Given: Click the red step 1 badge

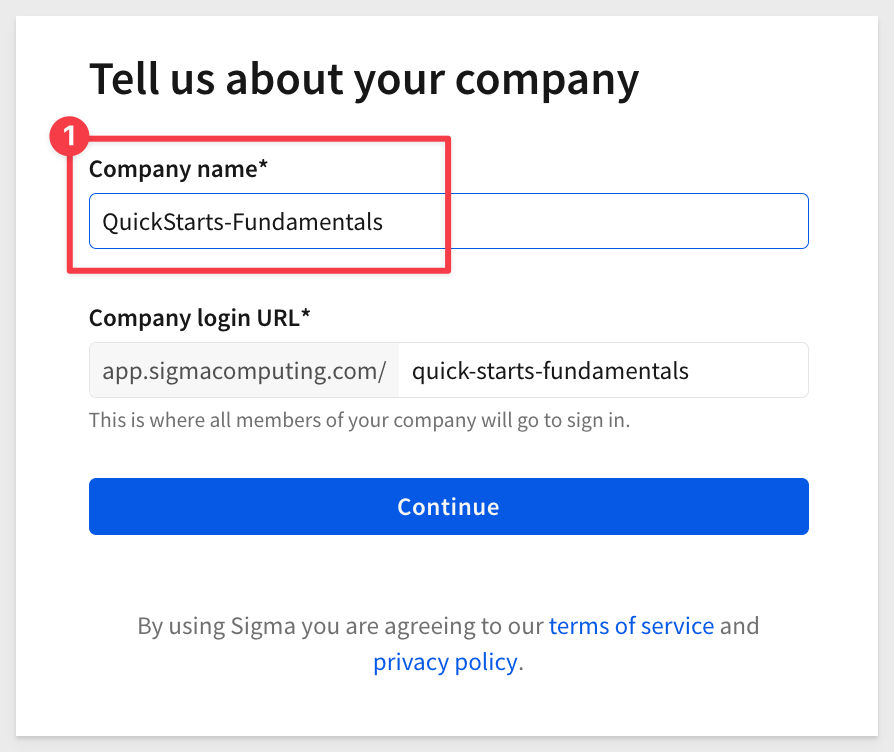Looking at the screenshot, I should pyautogui.click(x=69, y=136).
